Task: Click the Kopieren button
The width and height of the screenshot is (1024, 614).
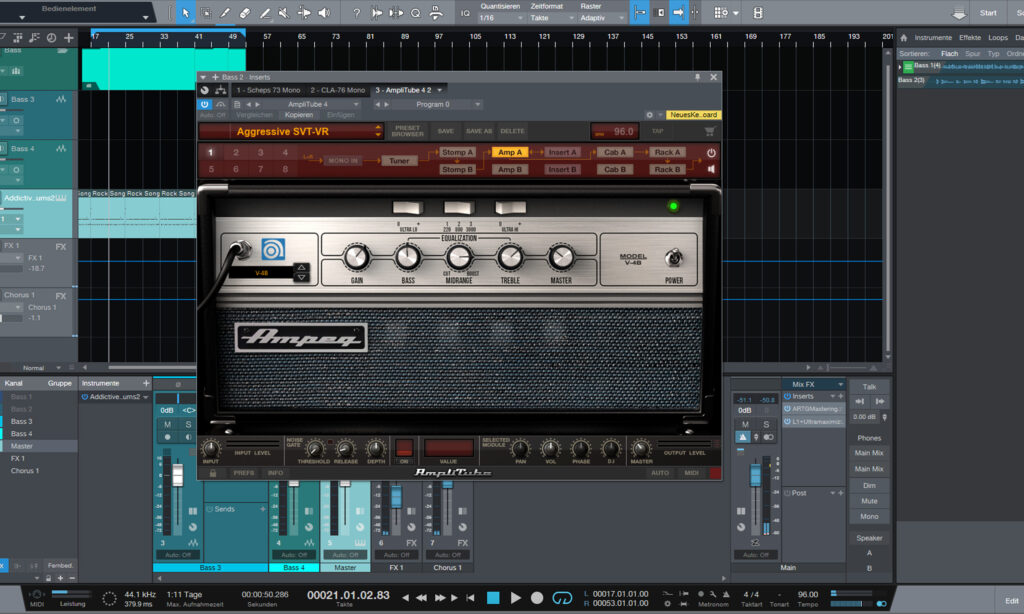Action: pyautogui.click(x=298, y=115)
